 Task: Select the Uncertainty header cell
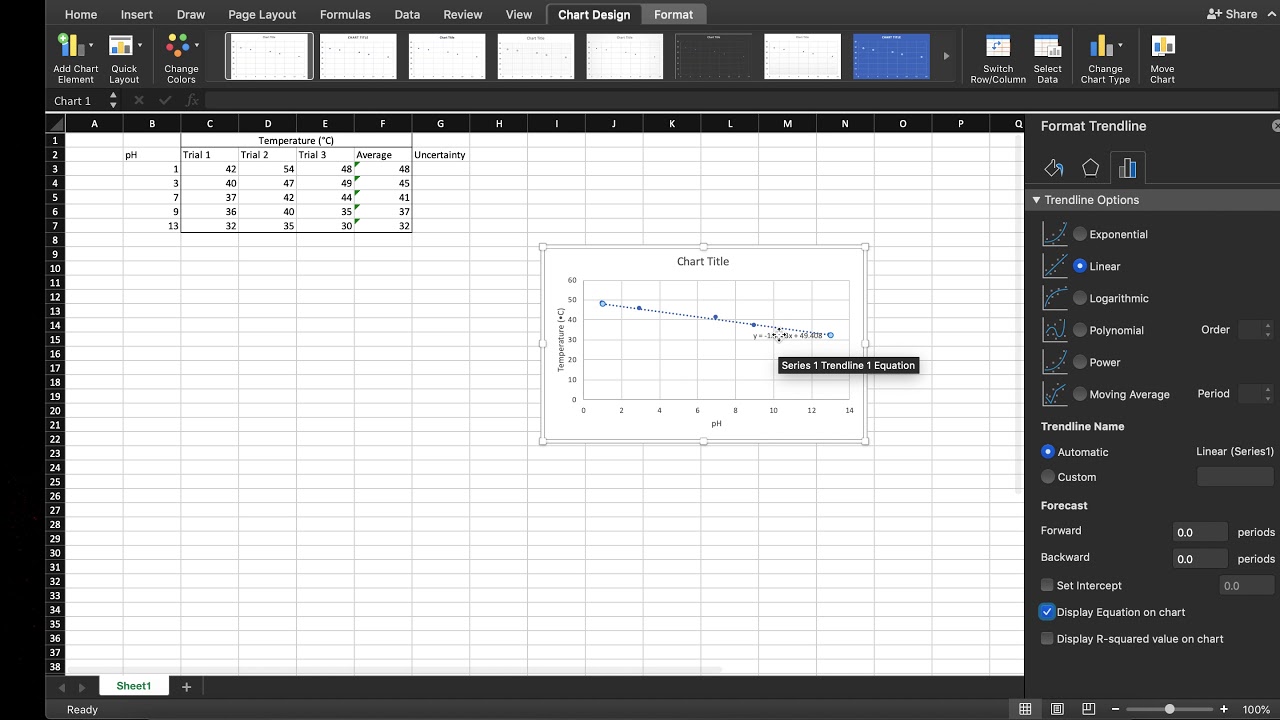440,155
